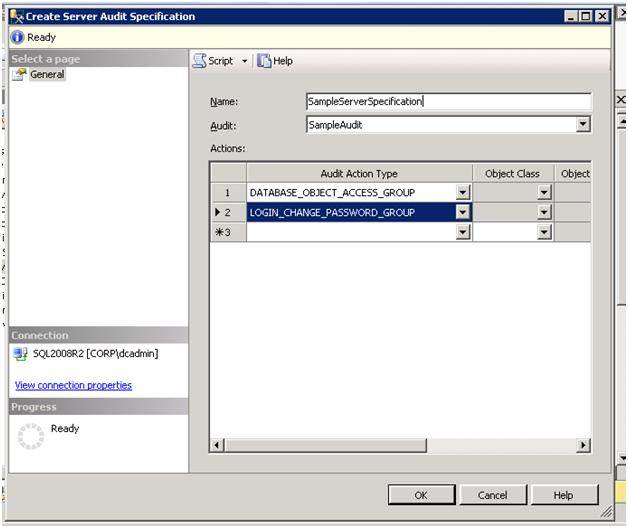The height and width of the screenshot is (528, 628).
Task: Select row header 1
Action: point(228,193)
